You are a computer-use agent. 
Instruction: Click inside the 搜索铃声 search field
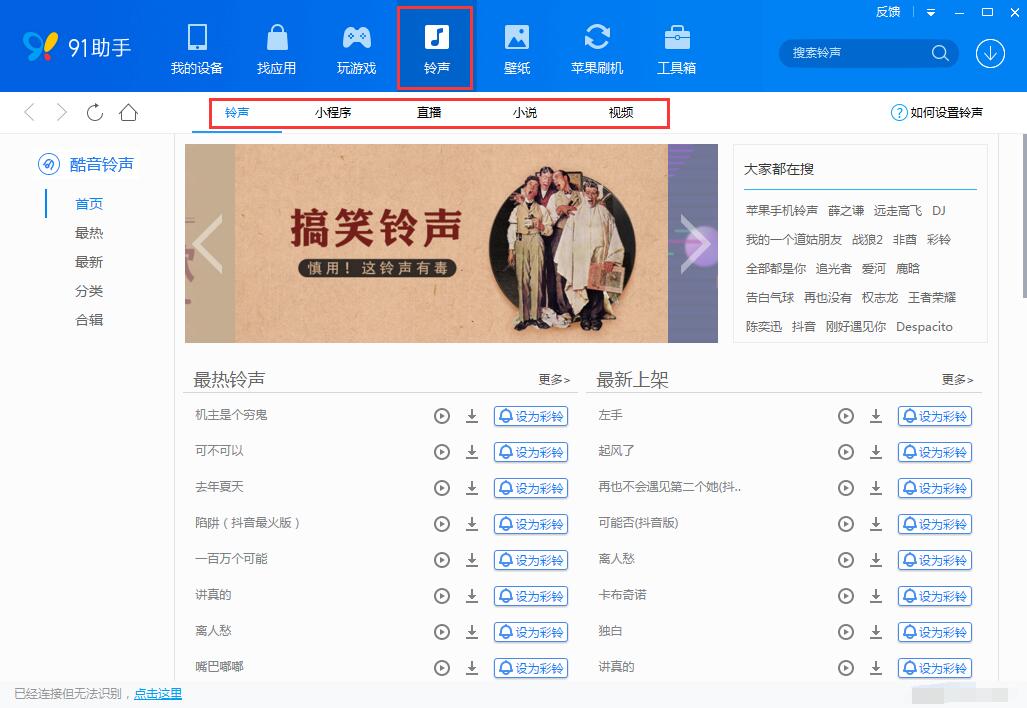coord(860,53)
